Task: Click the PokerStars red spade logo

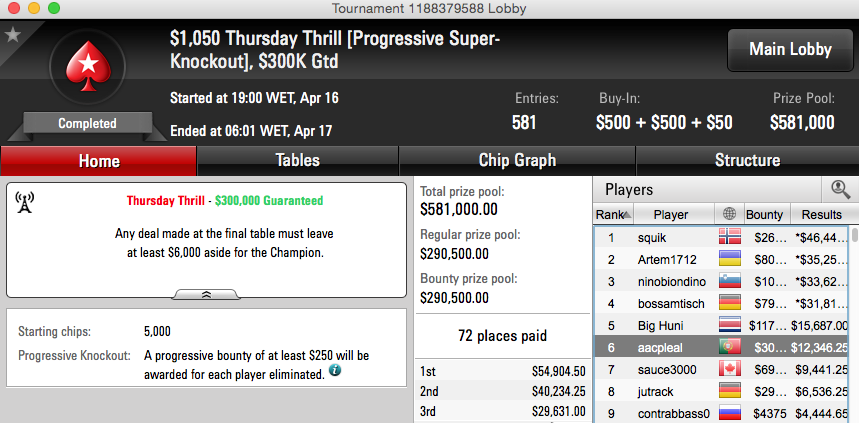Action: [88, 66]
